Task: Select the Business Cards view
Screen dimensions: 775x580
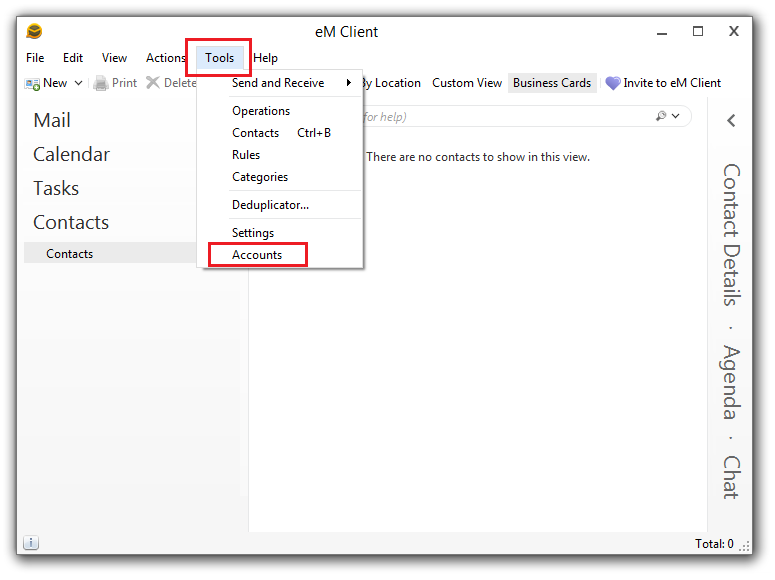Action: (552, 83)
